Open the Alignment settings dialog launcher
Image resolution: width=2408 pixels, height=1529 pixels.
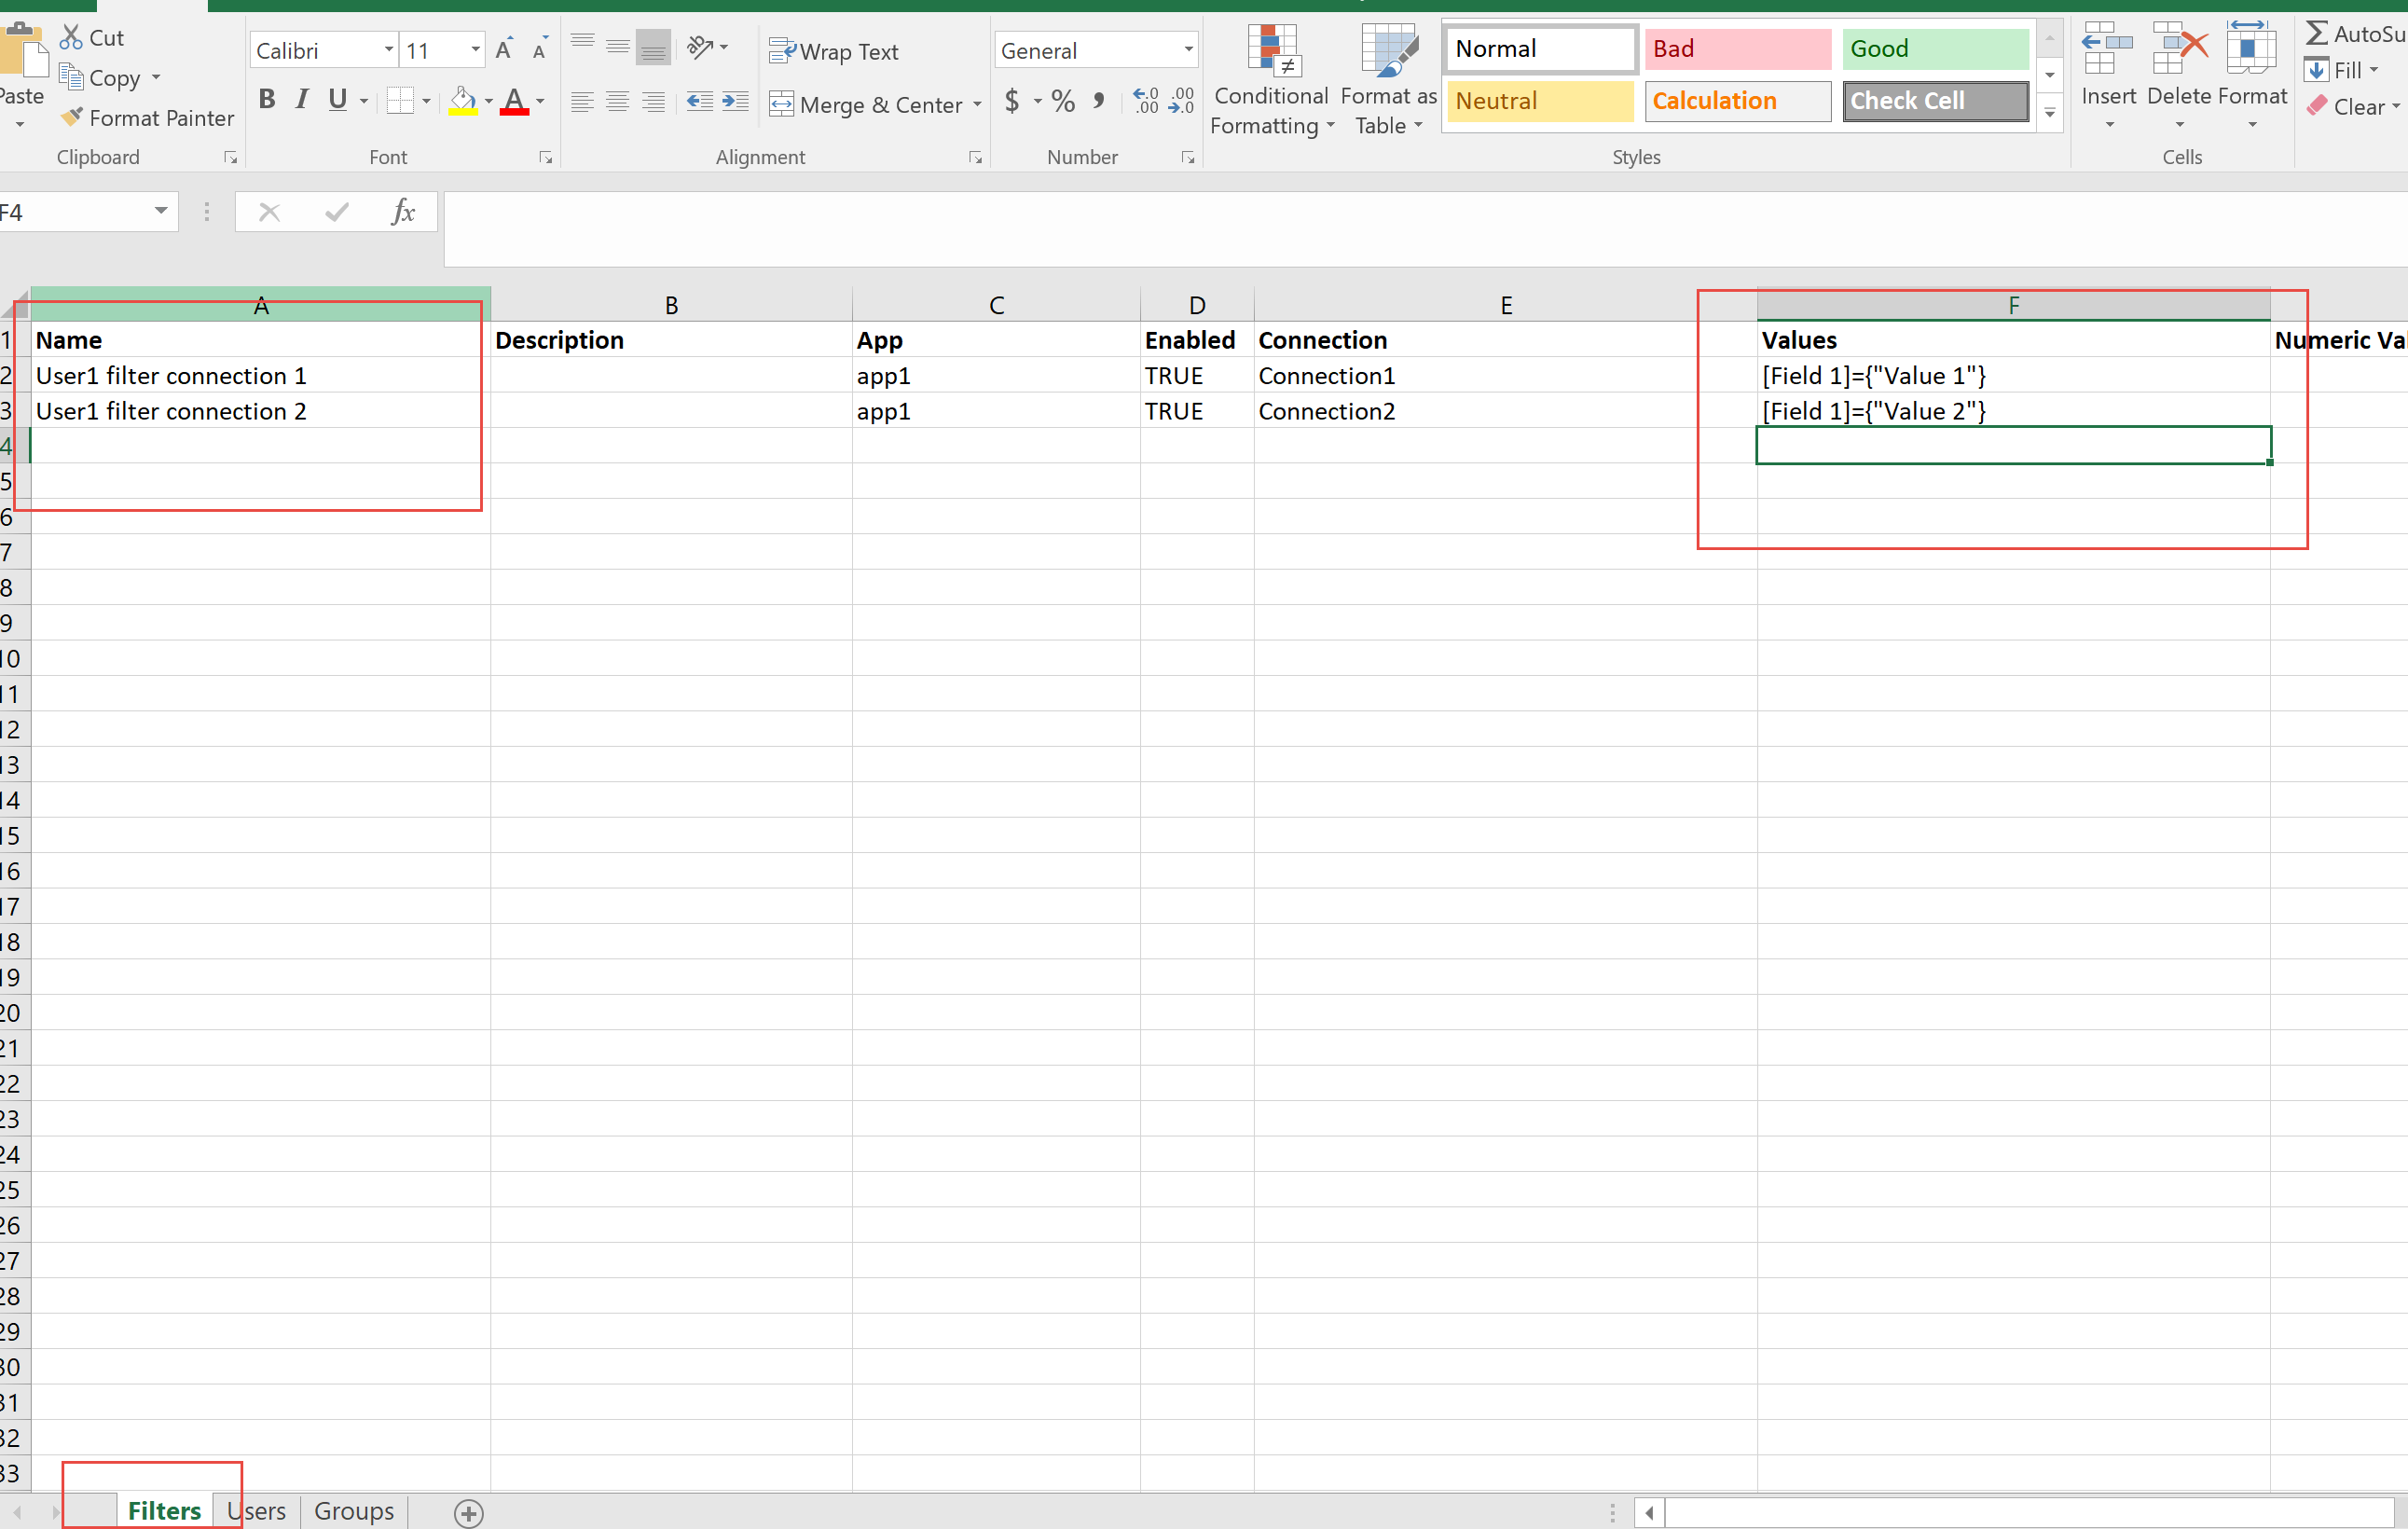(975, 157)
